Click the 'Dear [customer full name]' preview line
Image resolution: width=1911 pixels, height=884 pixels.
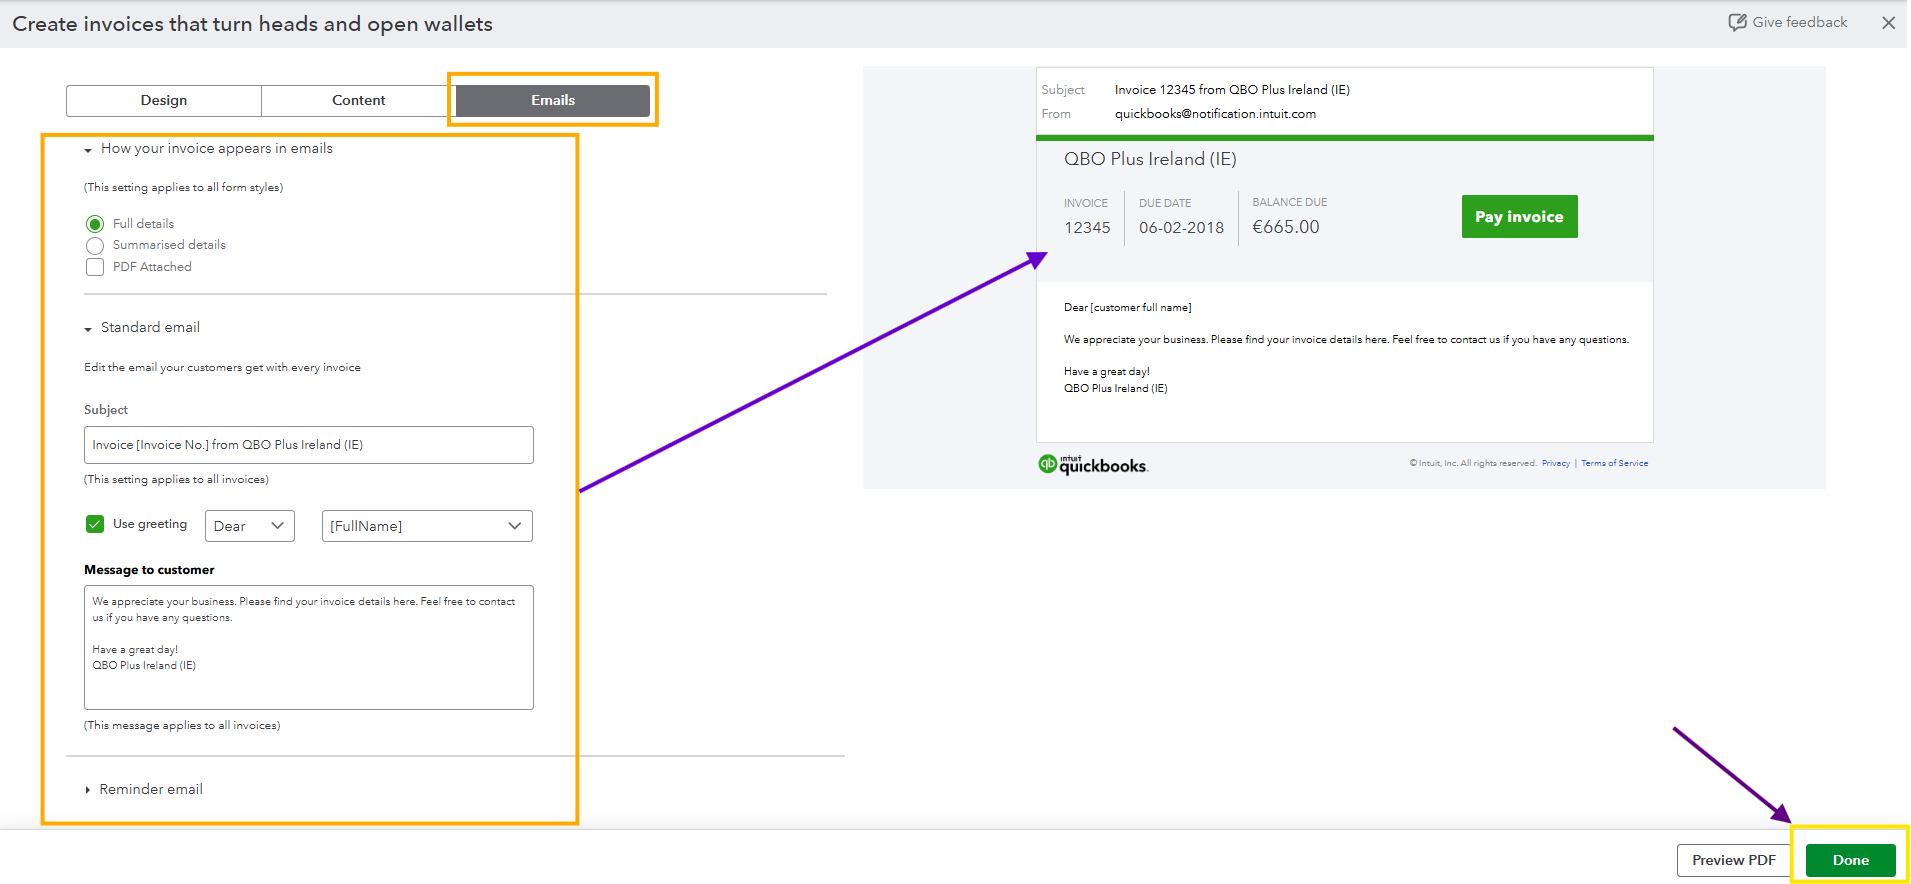pos(1127,308)
